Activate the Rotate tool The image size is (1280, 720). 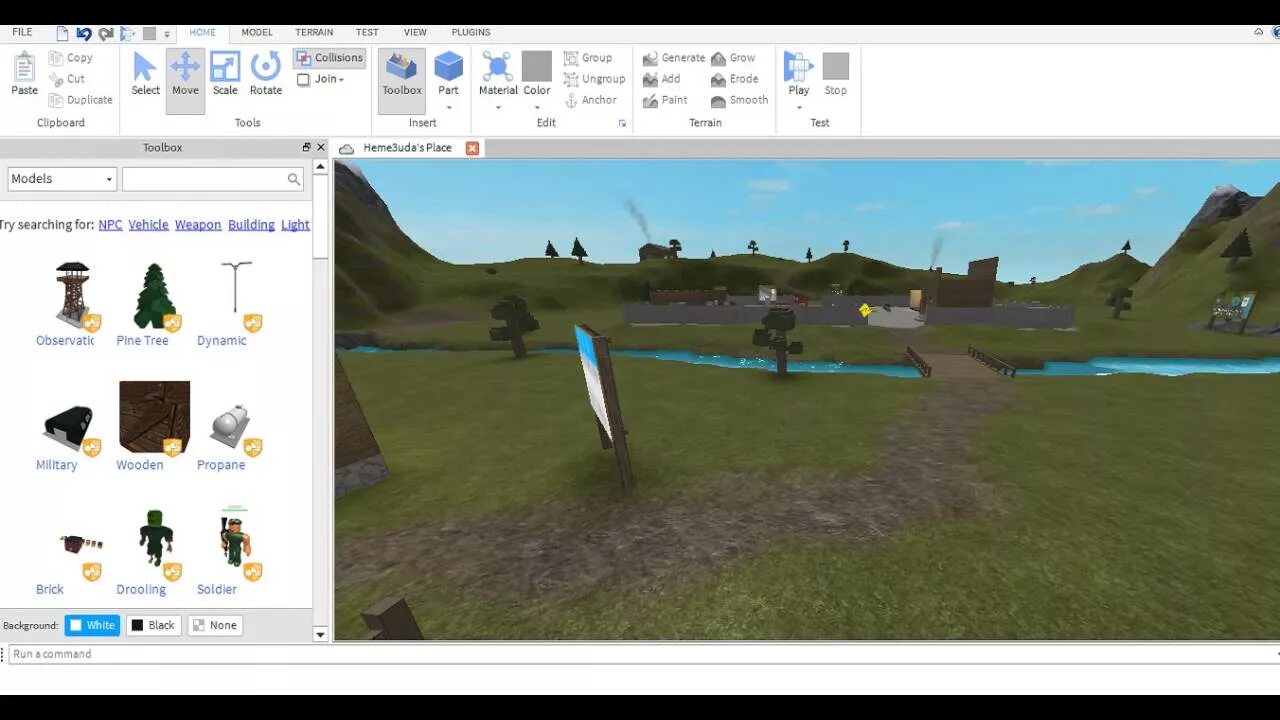(265, 75)
